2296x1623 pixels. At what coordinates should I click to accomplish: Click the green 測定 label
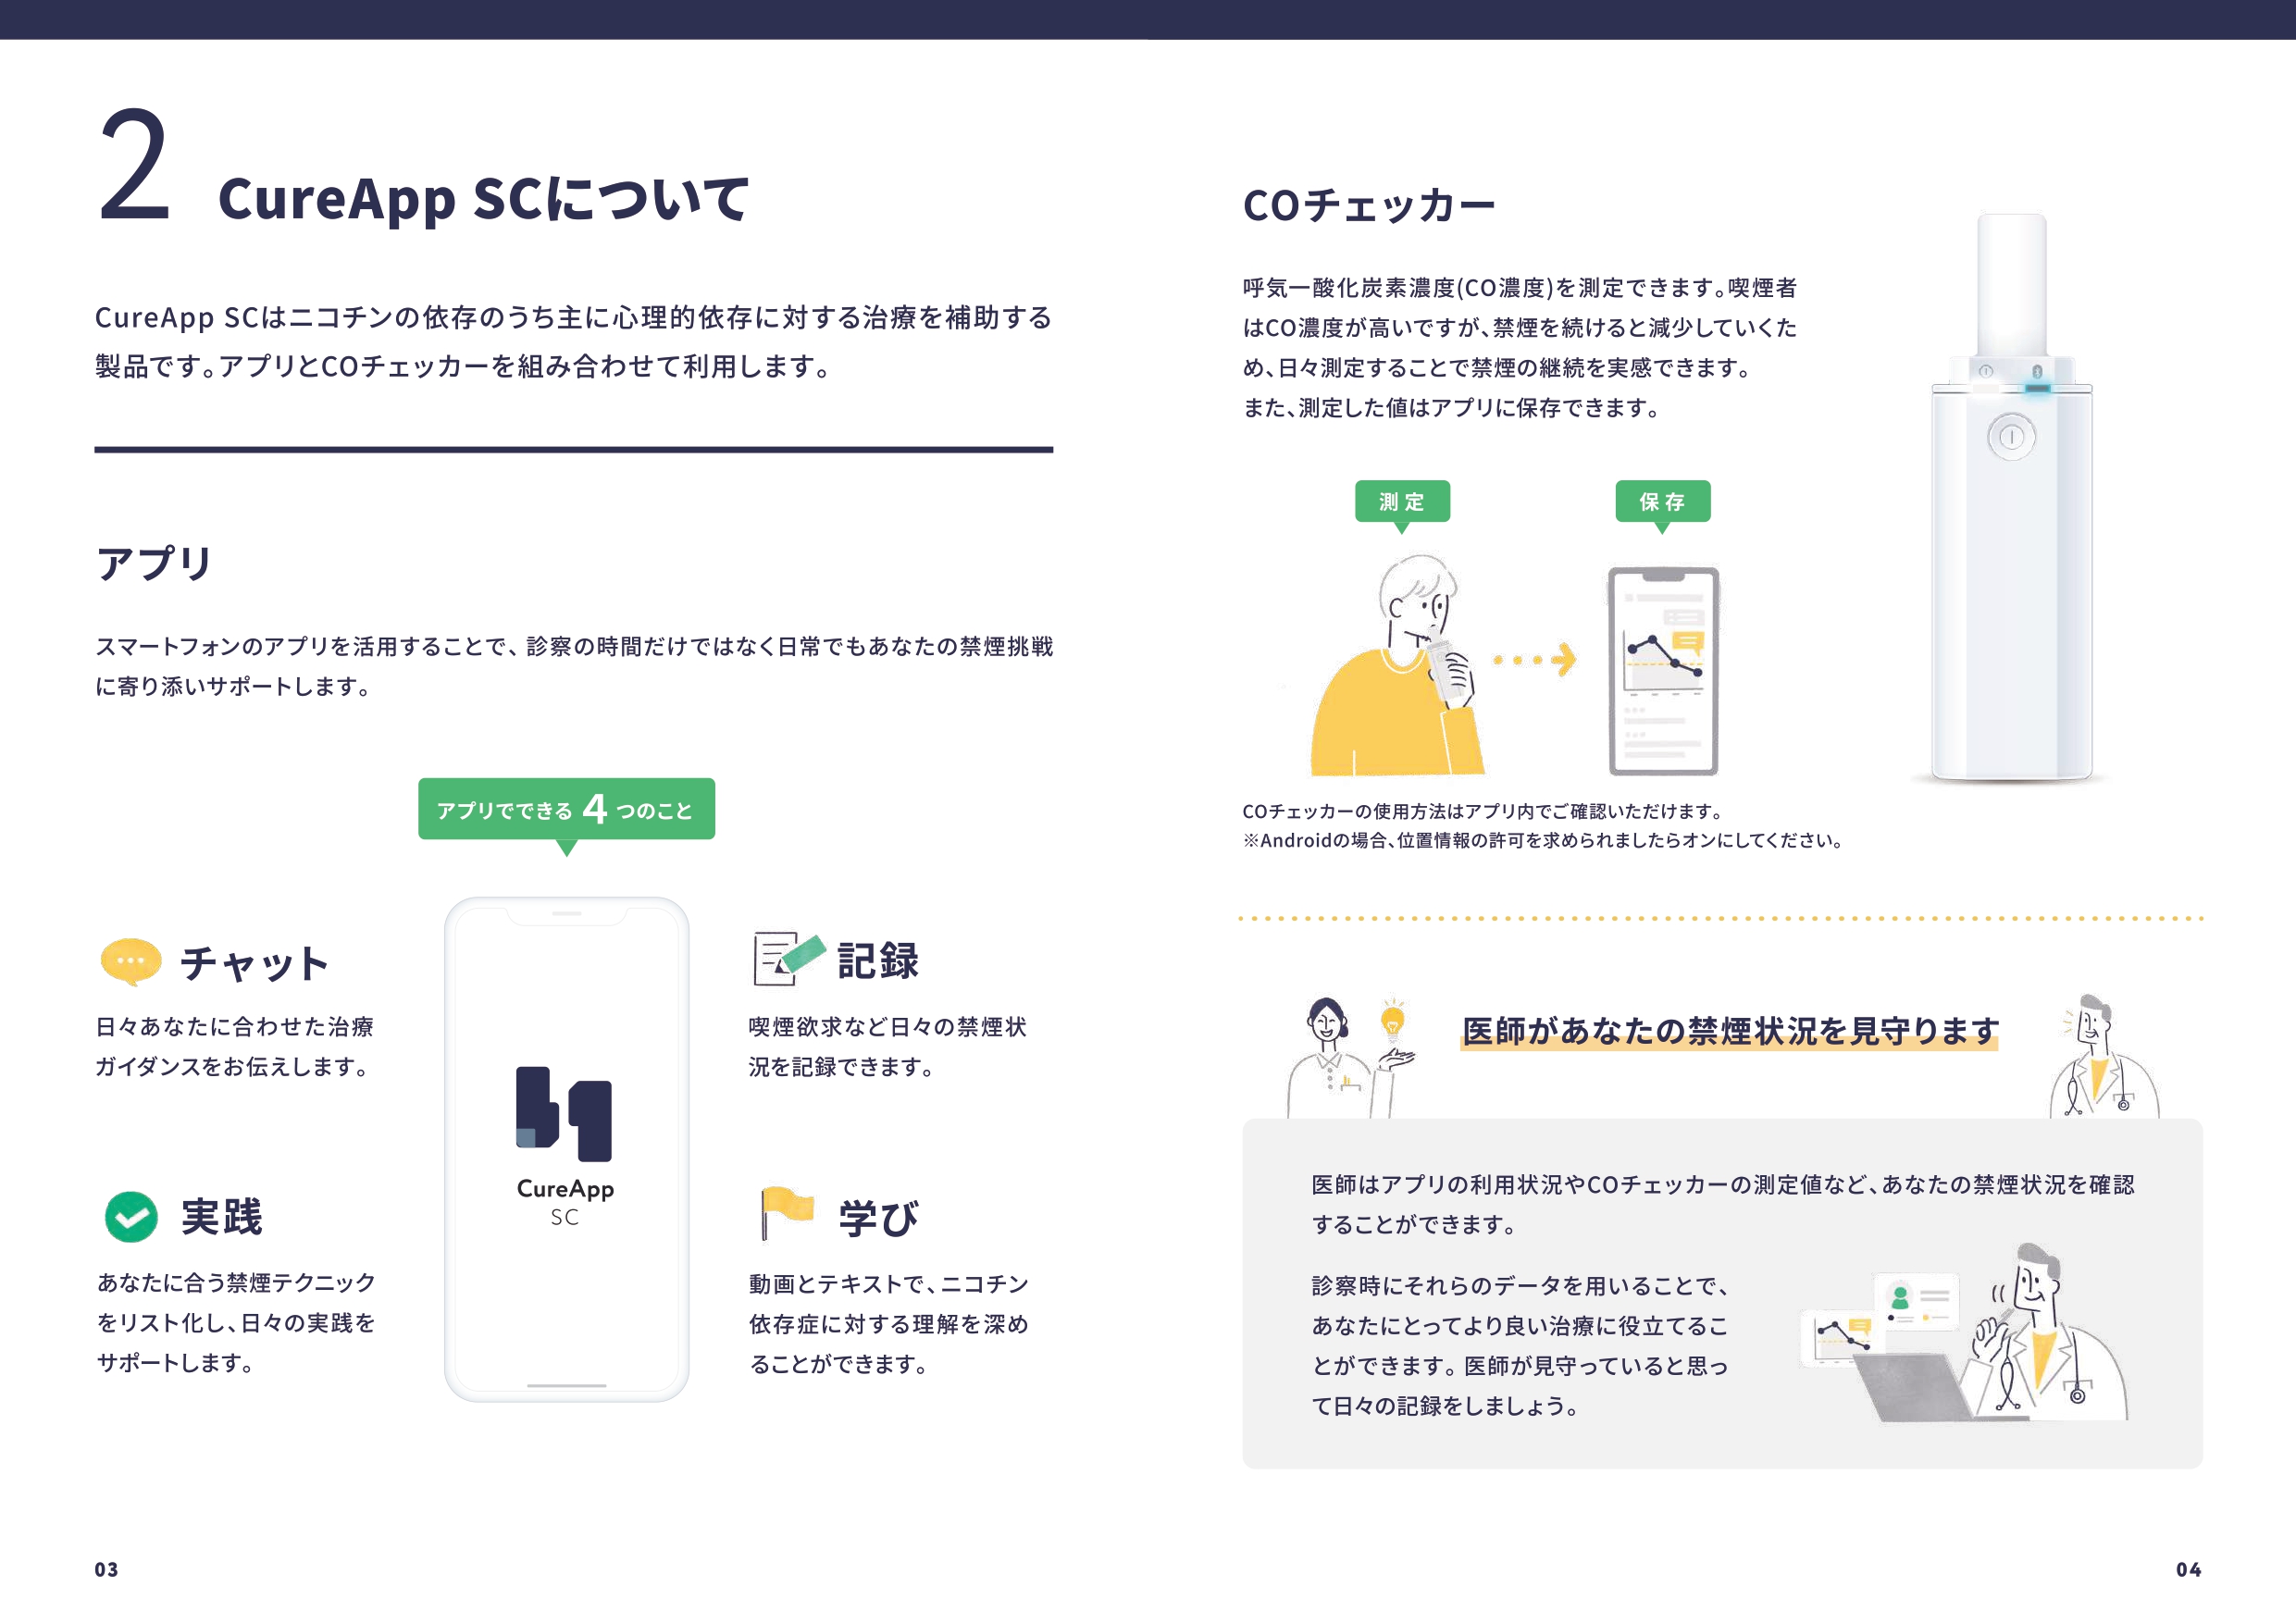(x=1402, y=502)
